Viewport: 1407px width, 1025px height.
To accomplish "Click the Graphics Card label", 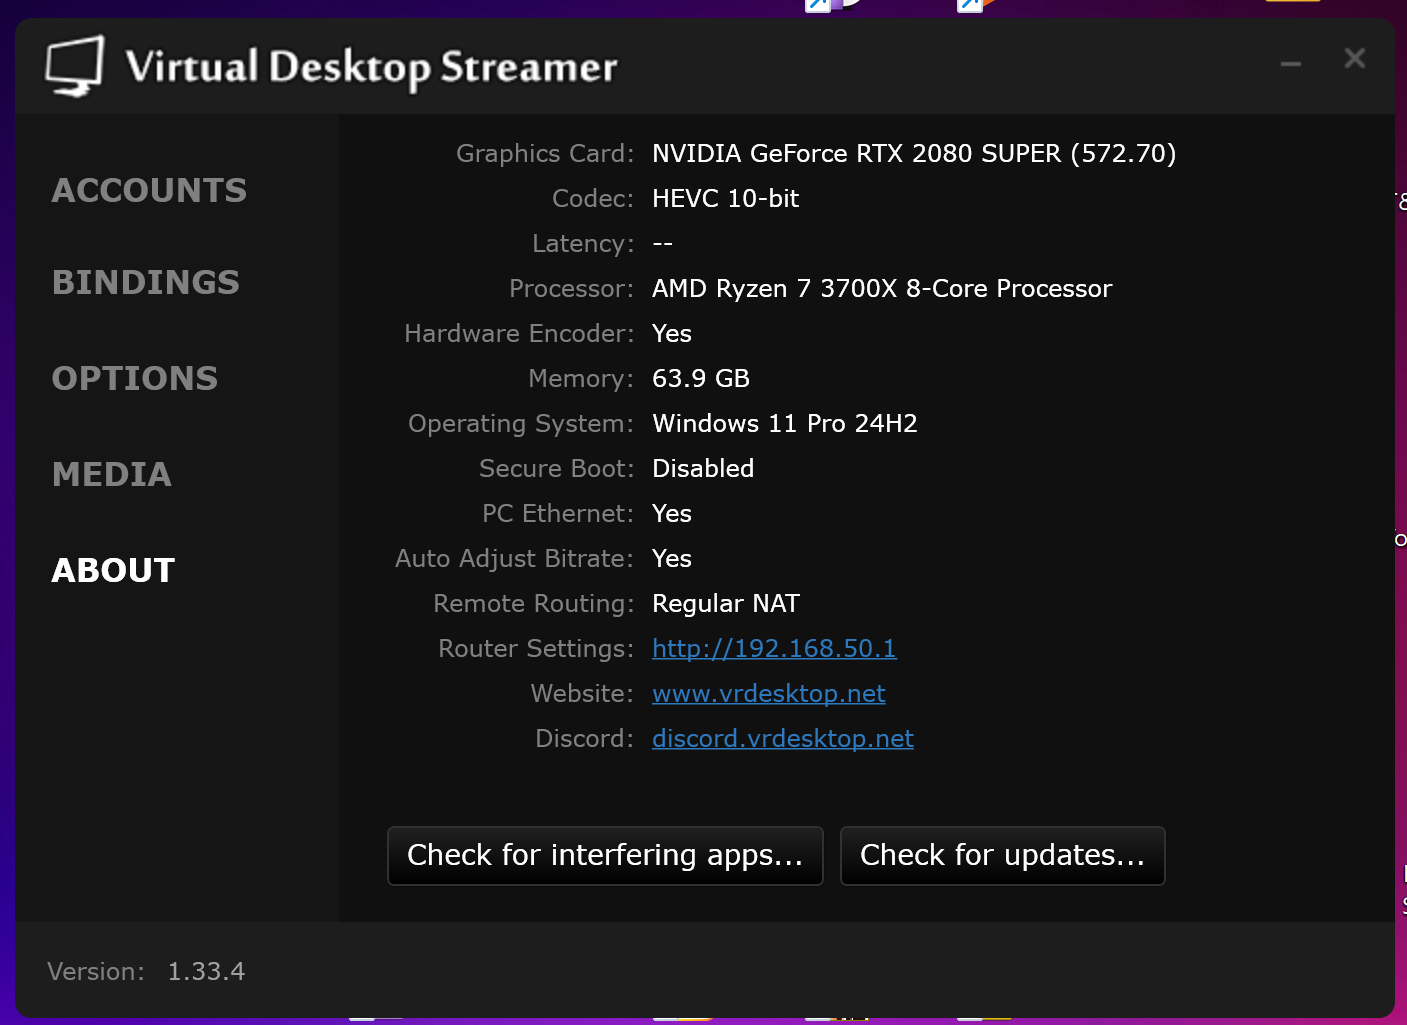I will tap(545, 153).
